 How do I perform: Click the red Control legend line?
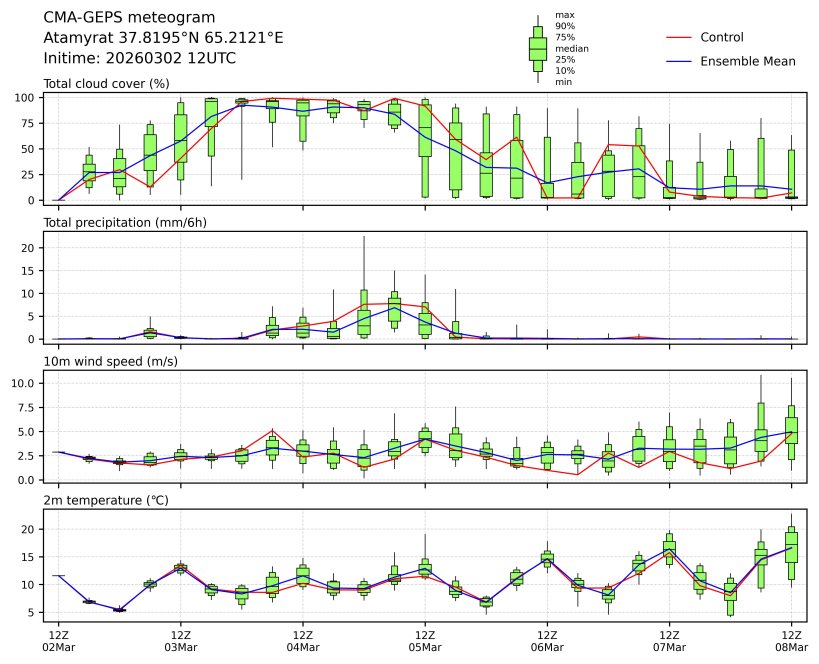coord(679,37)
